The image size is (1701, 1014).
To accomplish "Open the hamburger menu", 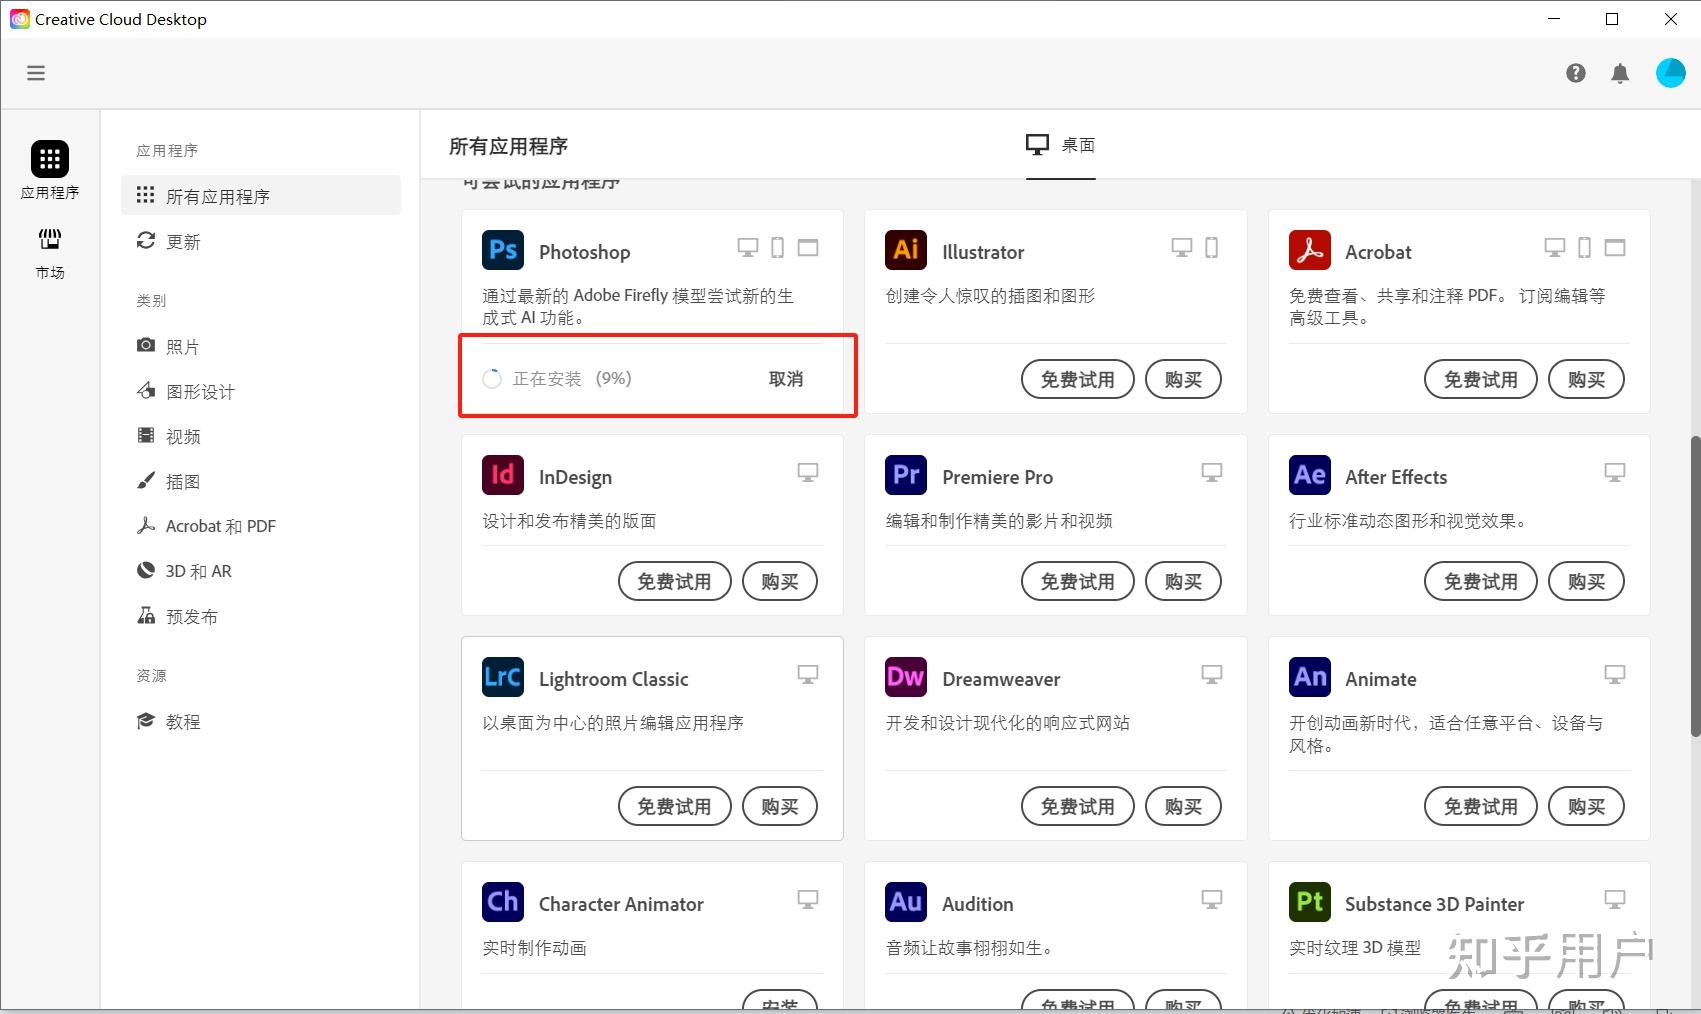I will [36, 73].
